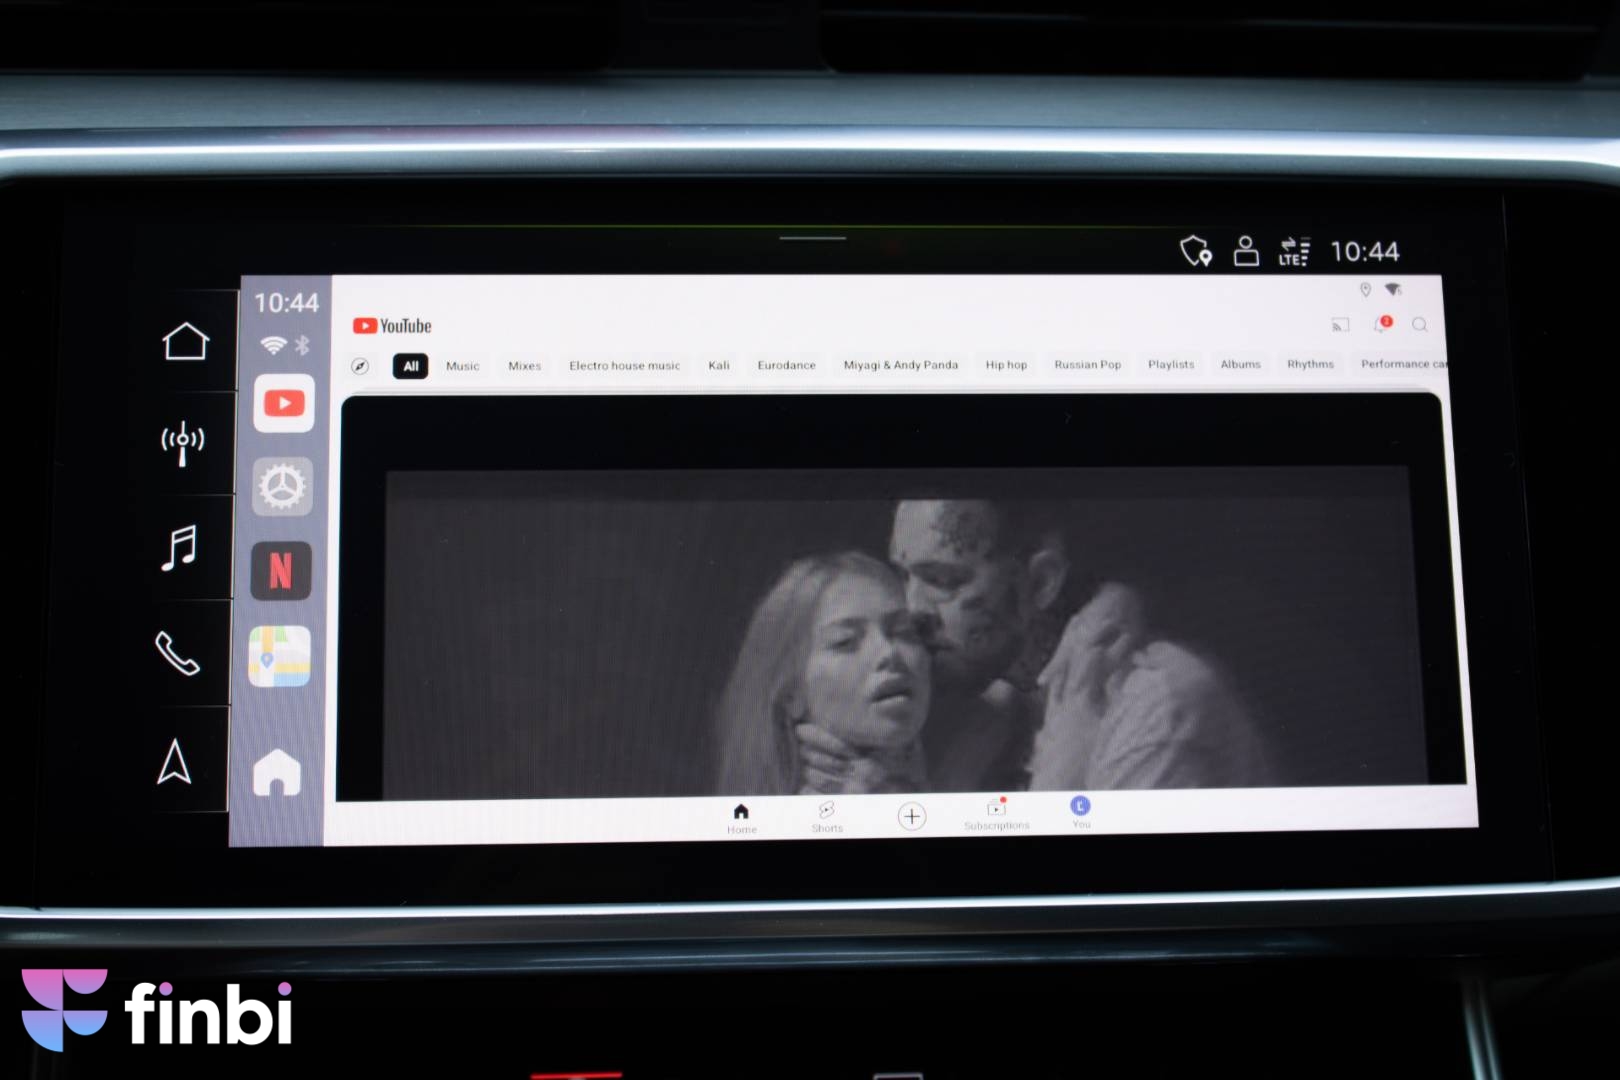The width and height of the screenshot is (1620, 1080).
Task: Launch the Netflix app icon
Action: click(x=281, y=571)
